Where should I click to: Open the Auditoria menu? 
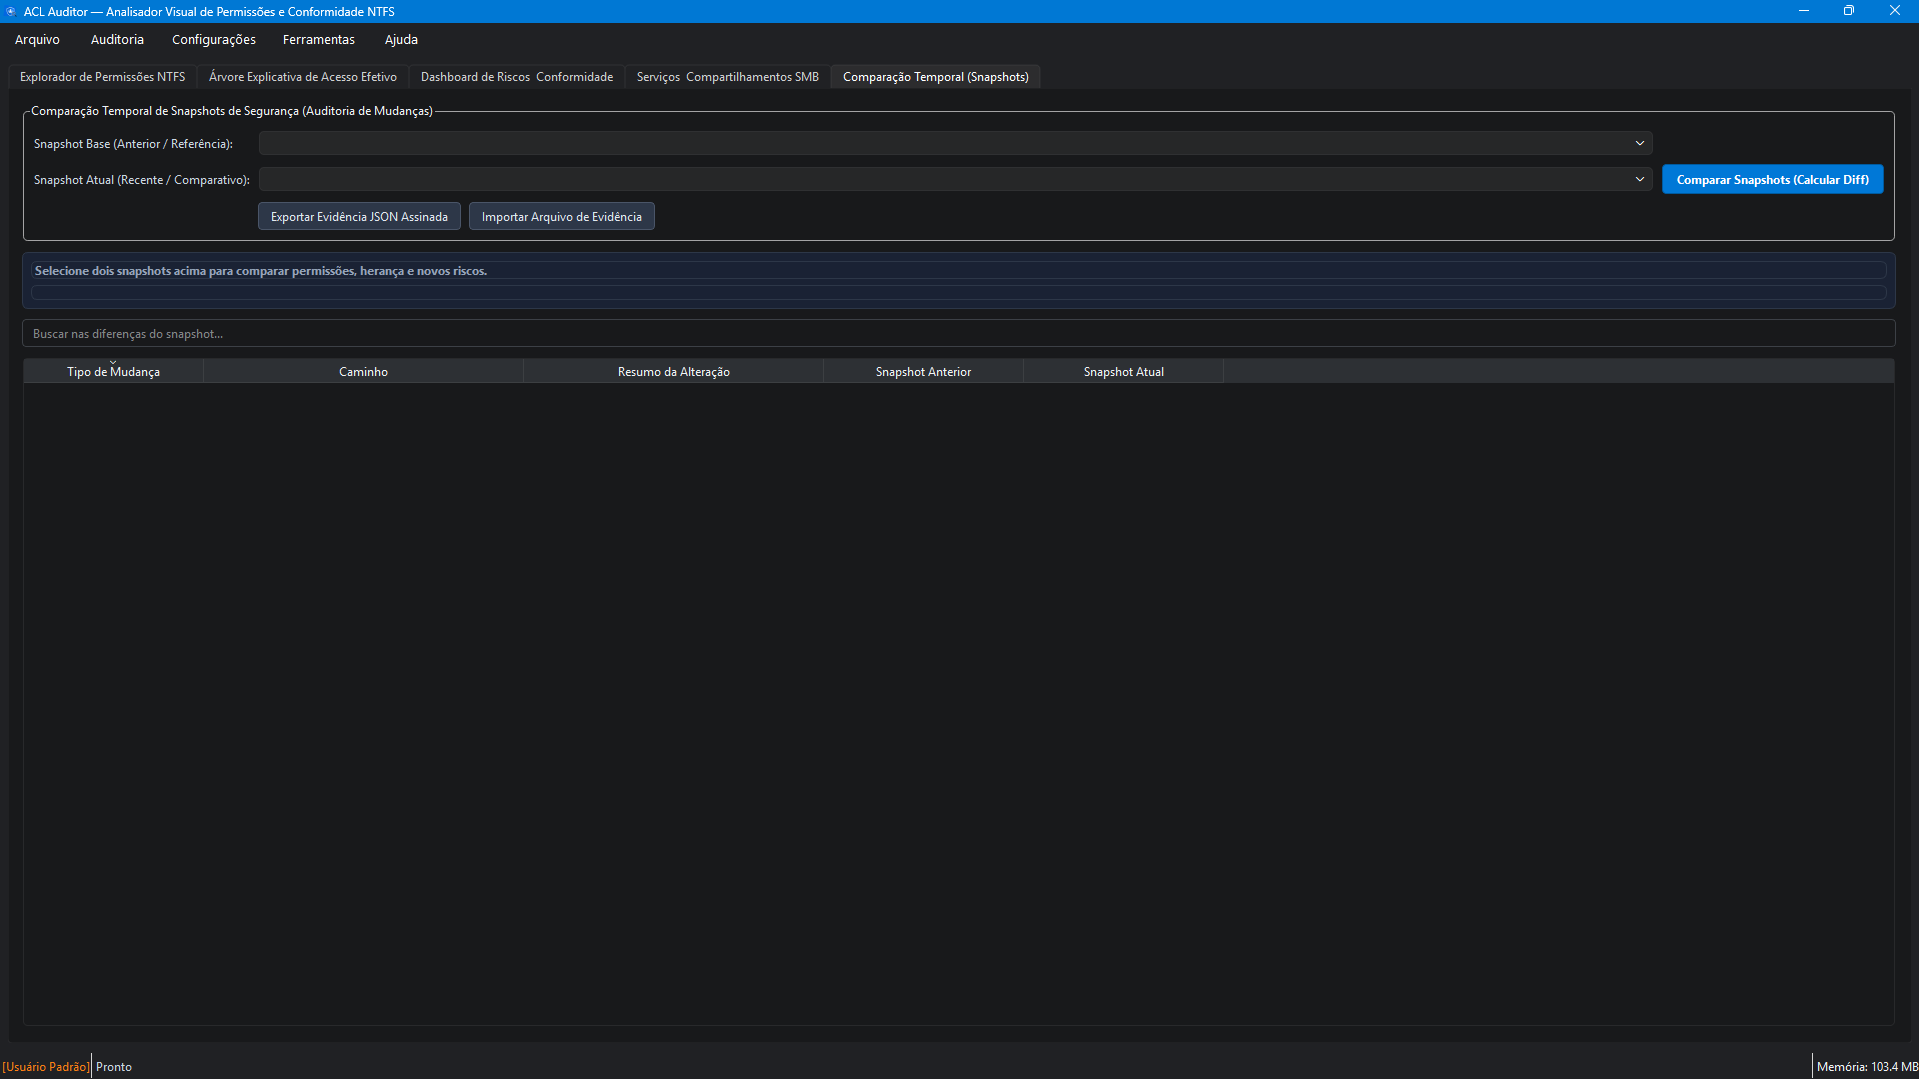pos(117,40)
